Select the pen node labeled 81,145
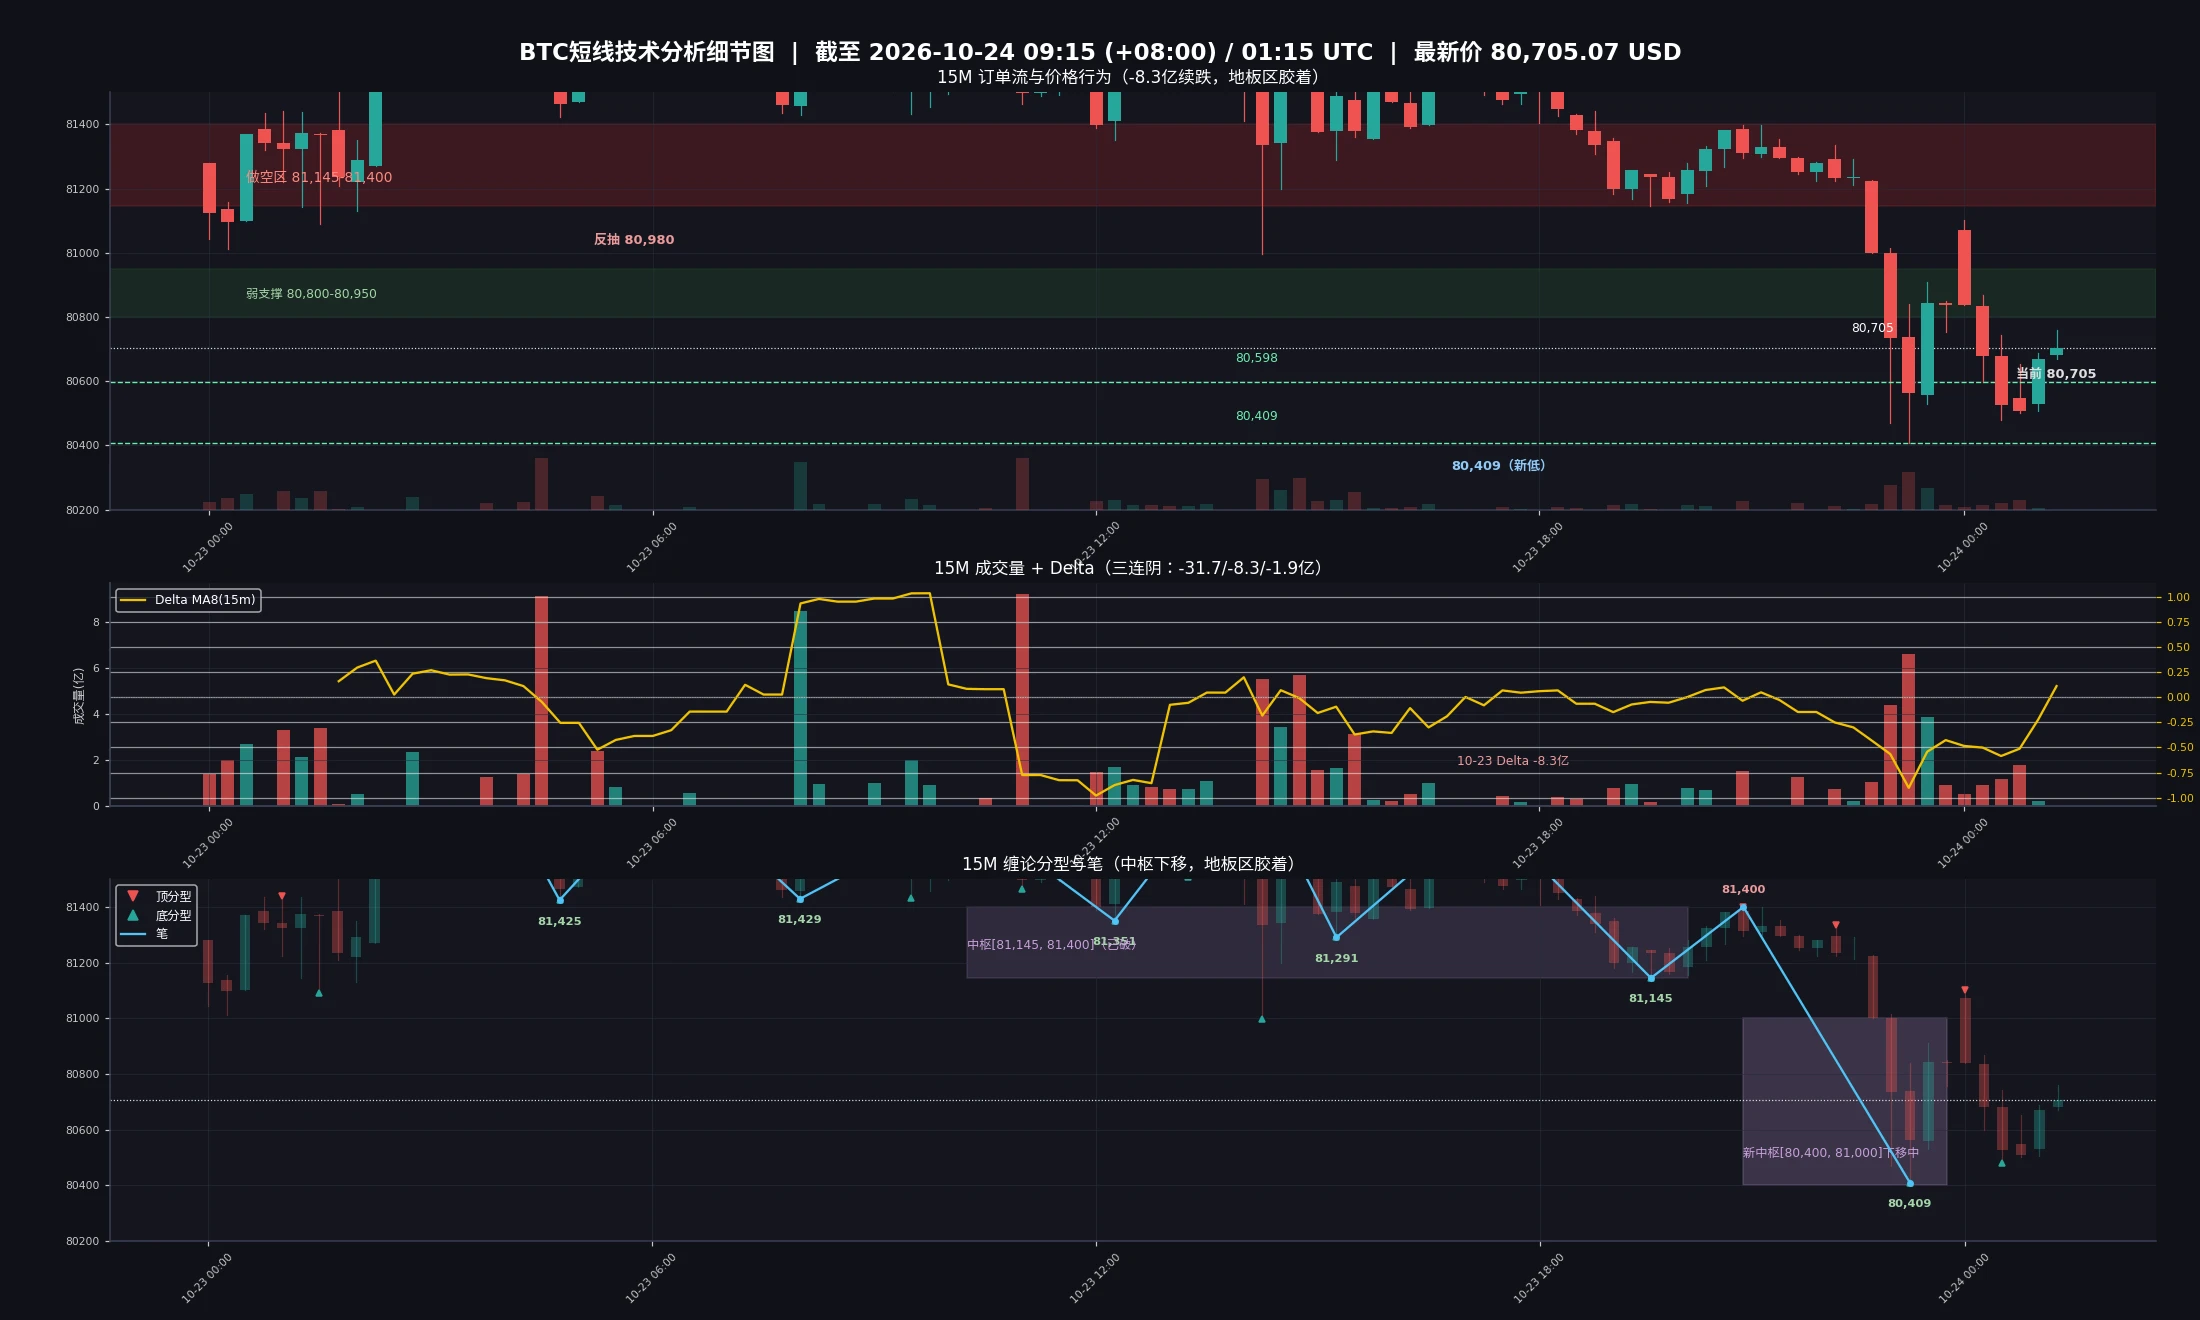The image size is (2200, 1320). [x=1651, y=978]
